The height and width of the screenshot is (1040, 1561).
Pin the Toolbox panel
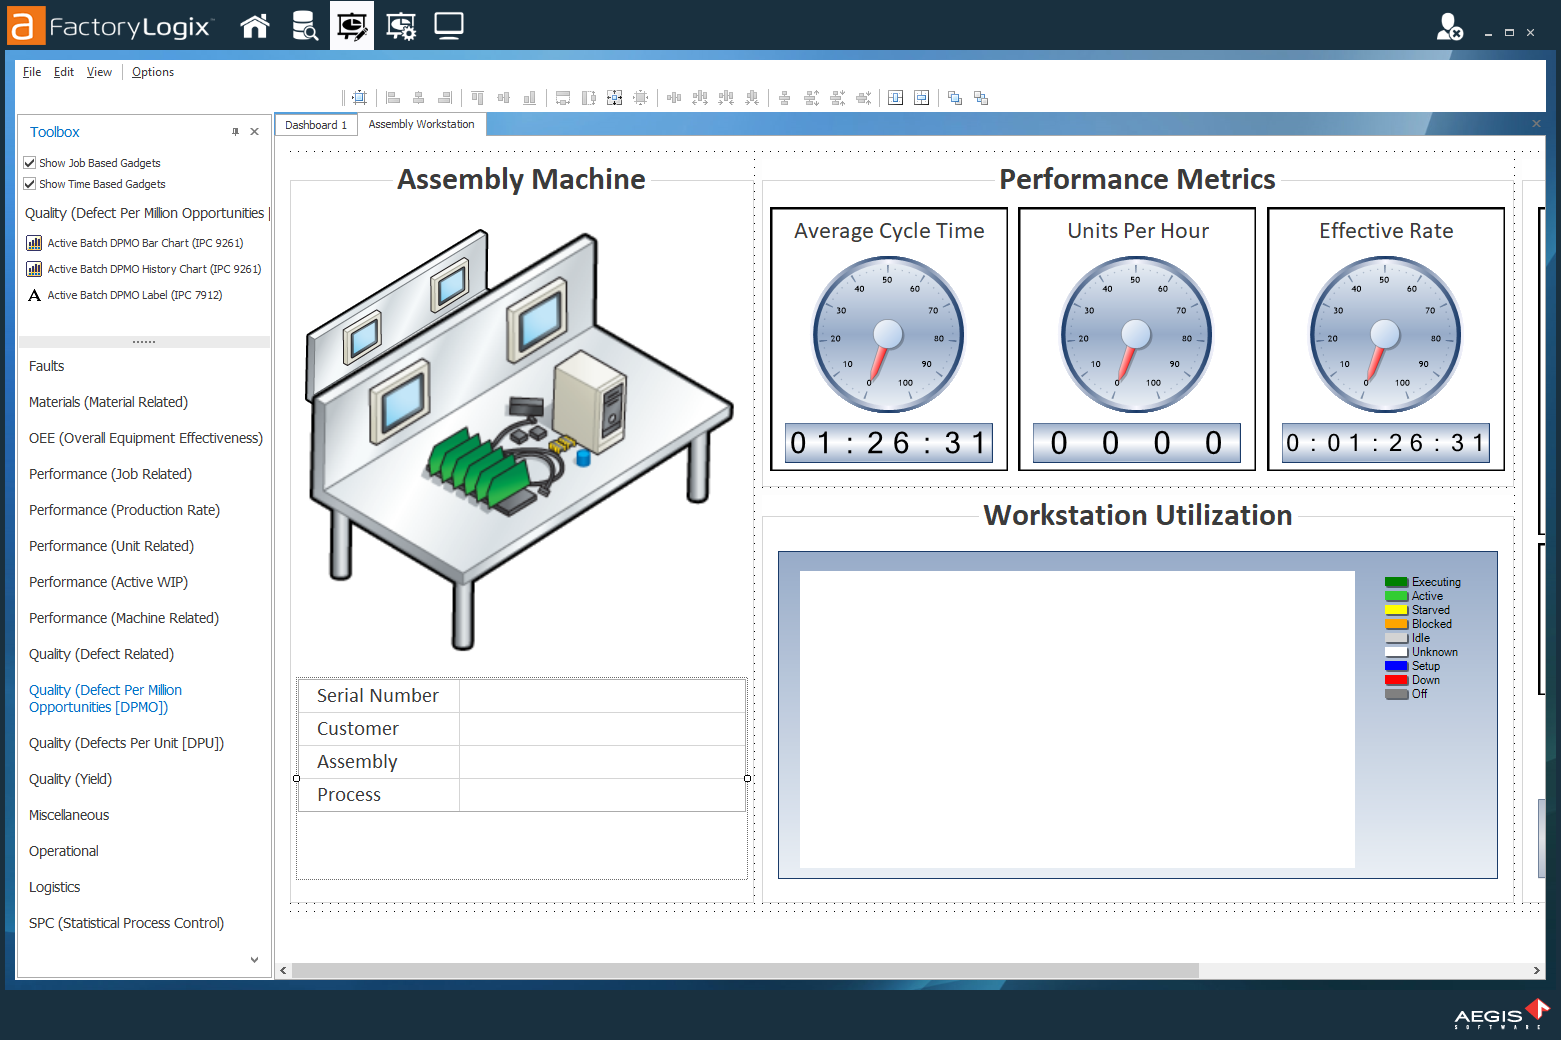pos(235,131)
